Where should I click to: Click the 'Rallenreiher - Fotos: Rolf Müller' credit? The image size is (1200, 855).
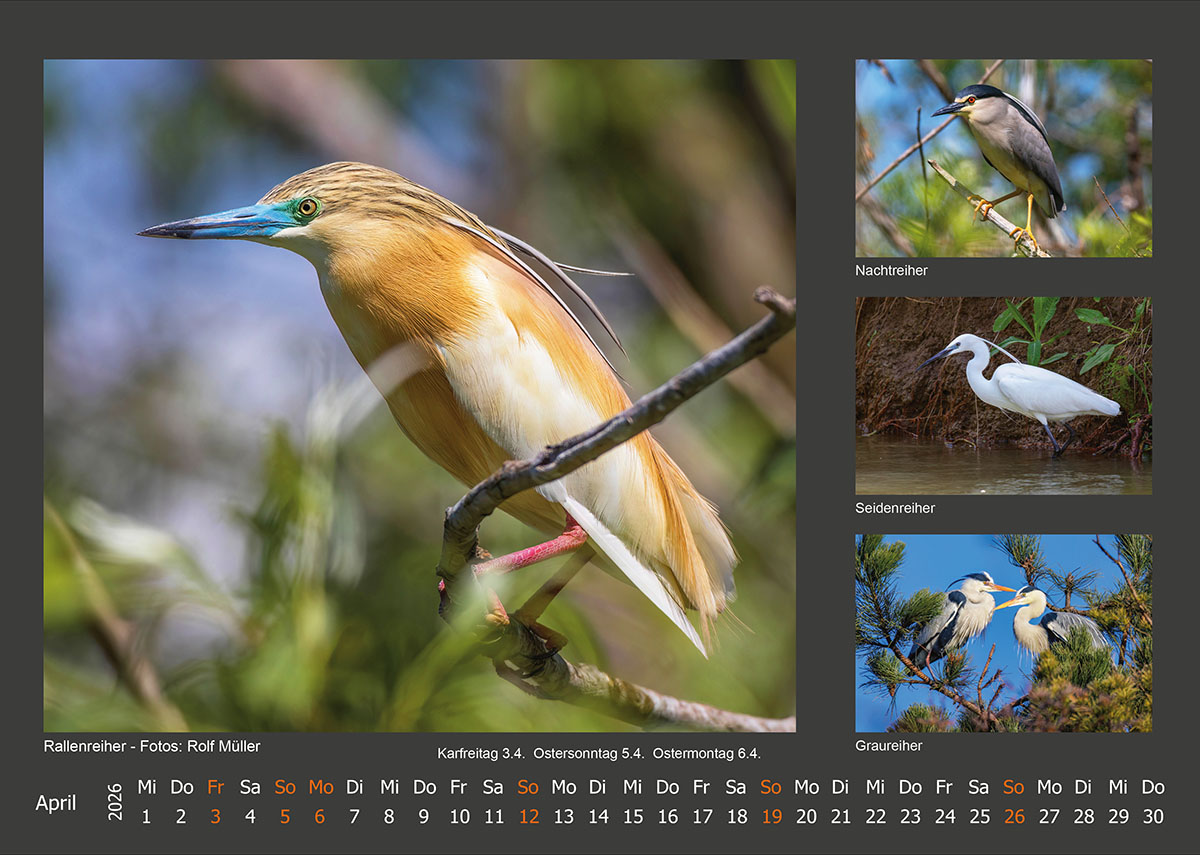(x=152, y=746)
